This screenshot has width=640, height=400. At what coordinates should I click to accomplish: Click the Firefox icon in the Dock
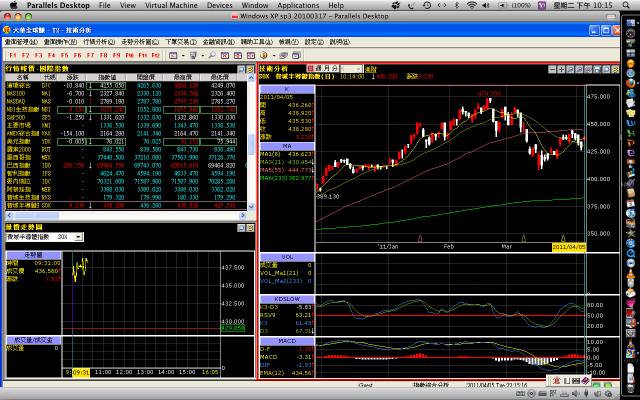pyautogui.click(x=631, y=83)
